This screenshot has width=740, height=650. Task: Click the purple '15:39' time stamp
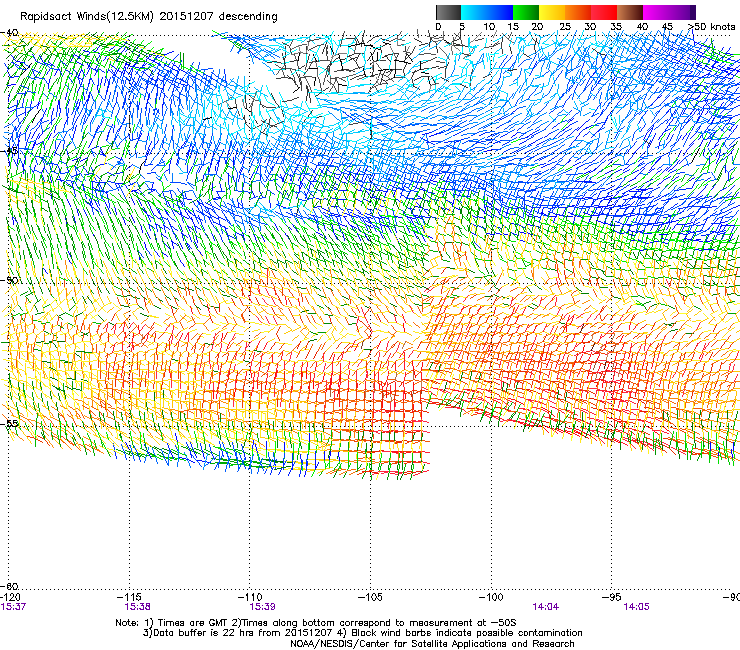(x=262, y=607)
